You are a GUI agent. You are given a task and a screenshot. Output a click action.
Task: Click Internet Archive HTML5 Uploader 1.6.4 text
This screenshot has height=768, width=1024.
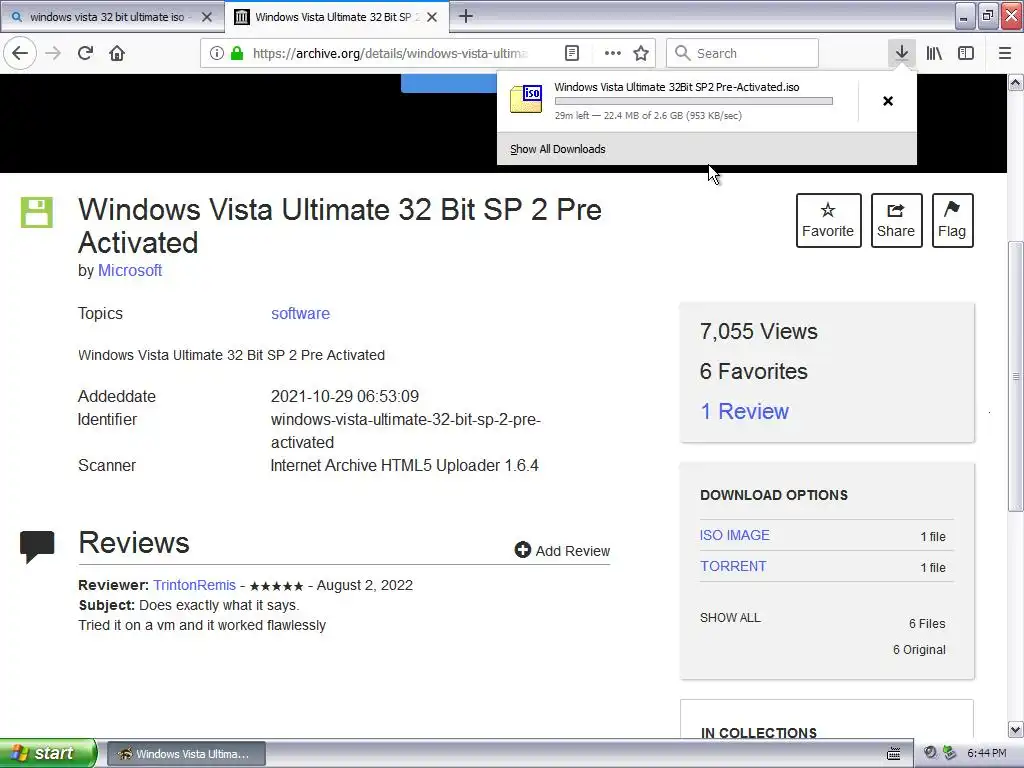pos(404,466)
